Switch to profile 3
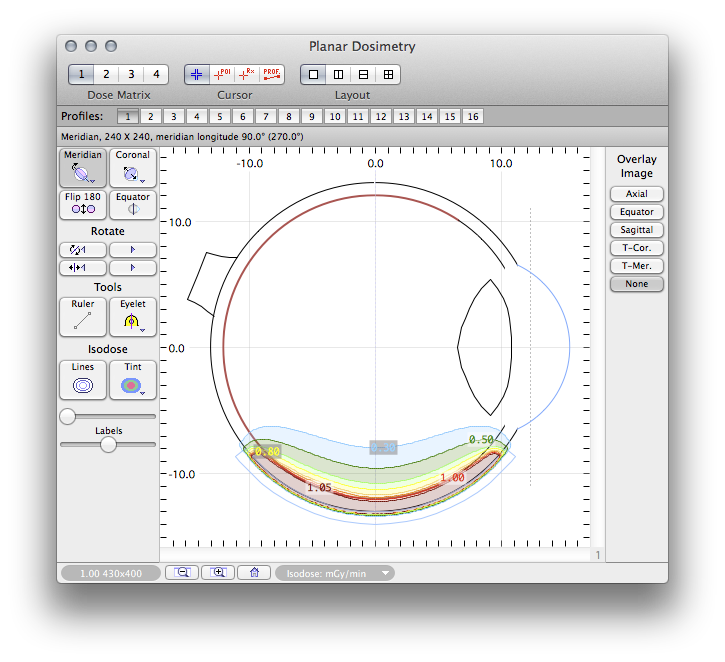This screenshot has height=662, width=725. [174, 116]
